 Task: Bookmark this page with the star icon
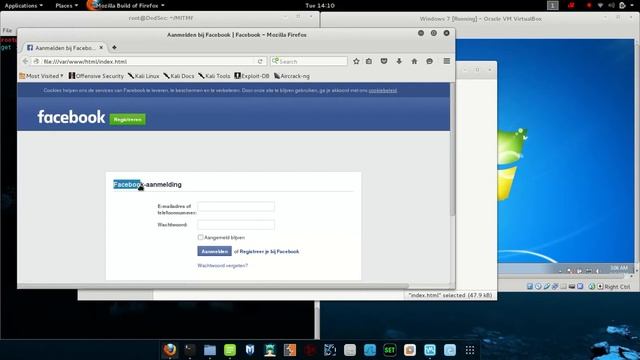(356, 61)
